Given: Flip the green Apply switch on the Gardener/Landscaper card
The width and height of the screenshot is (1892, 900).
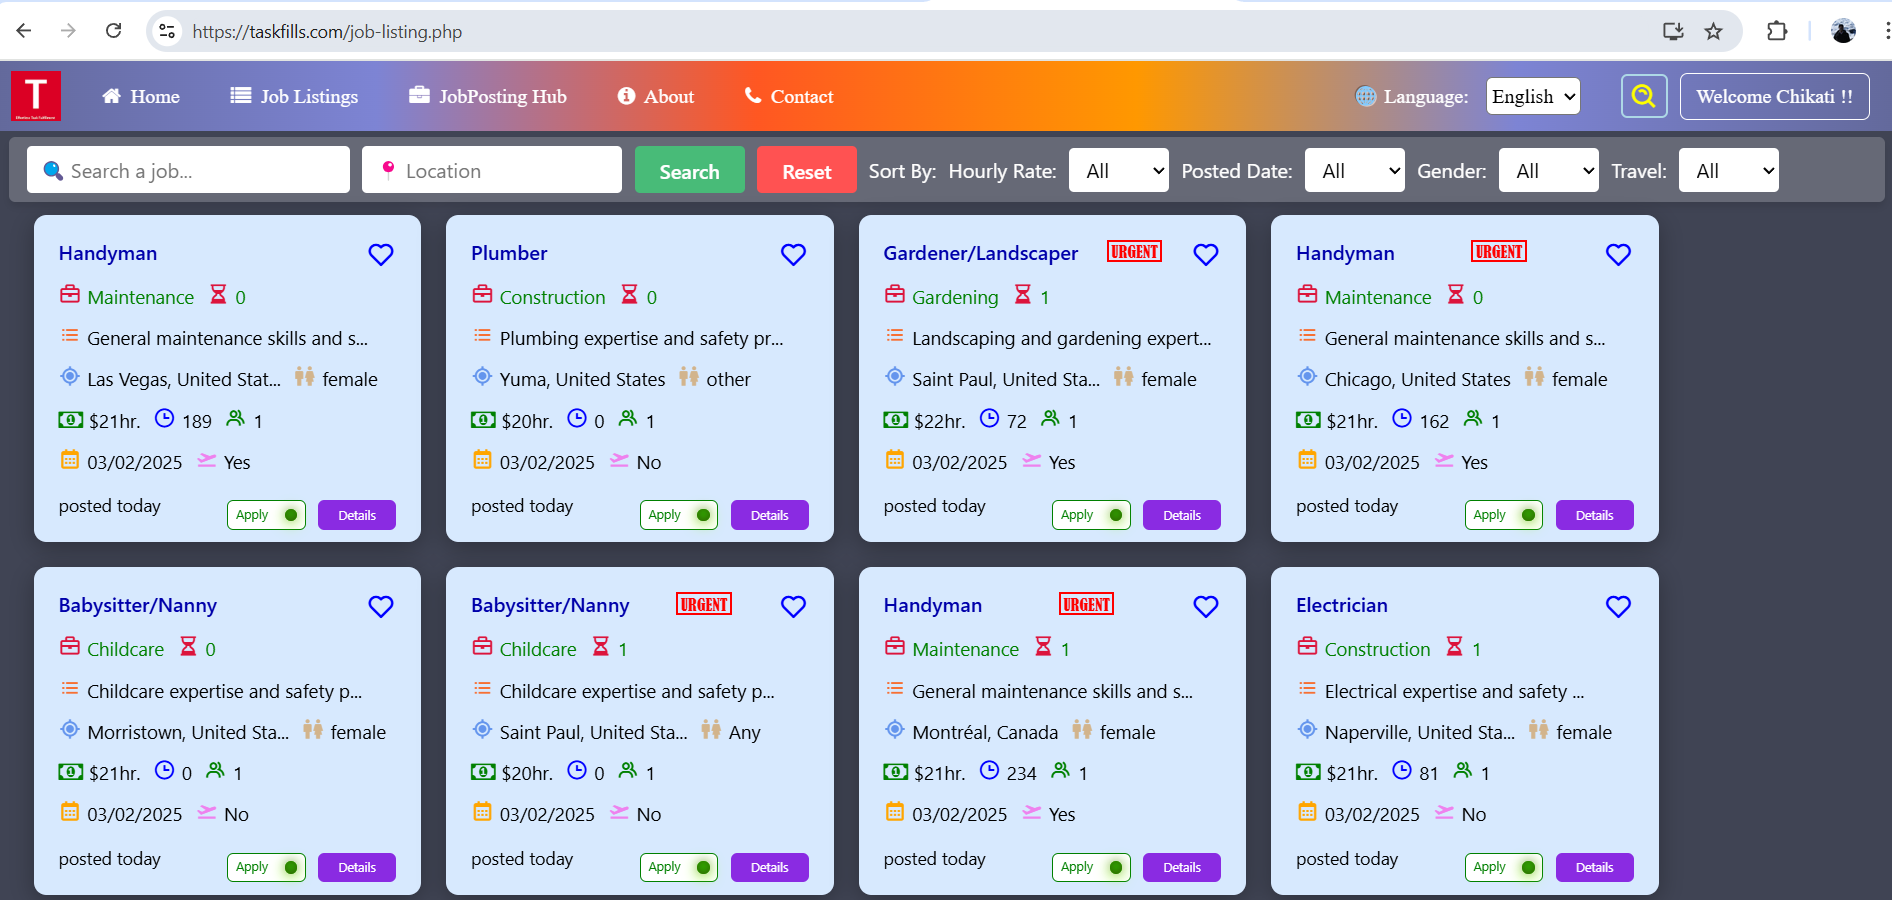Looking at the screenshot, I should (1118, 515).
